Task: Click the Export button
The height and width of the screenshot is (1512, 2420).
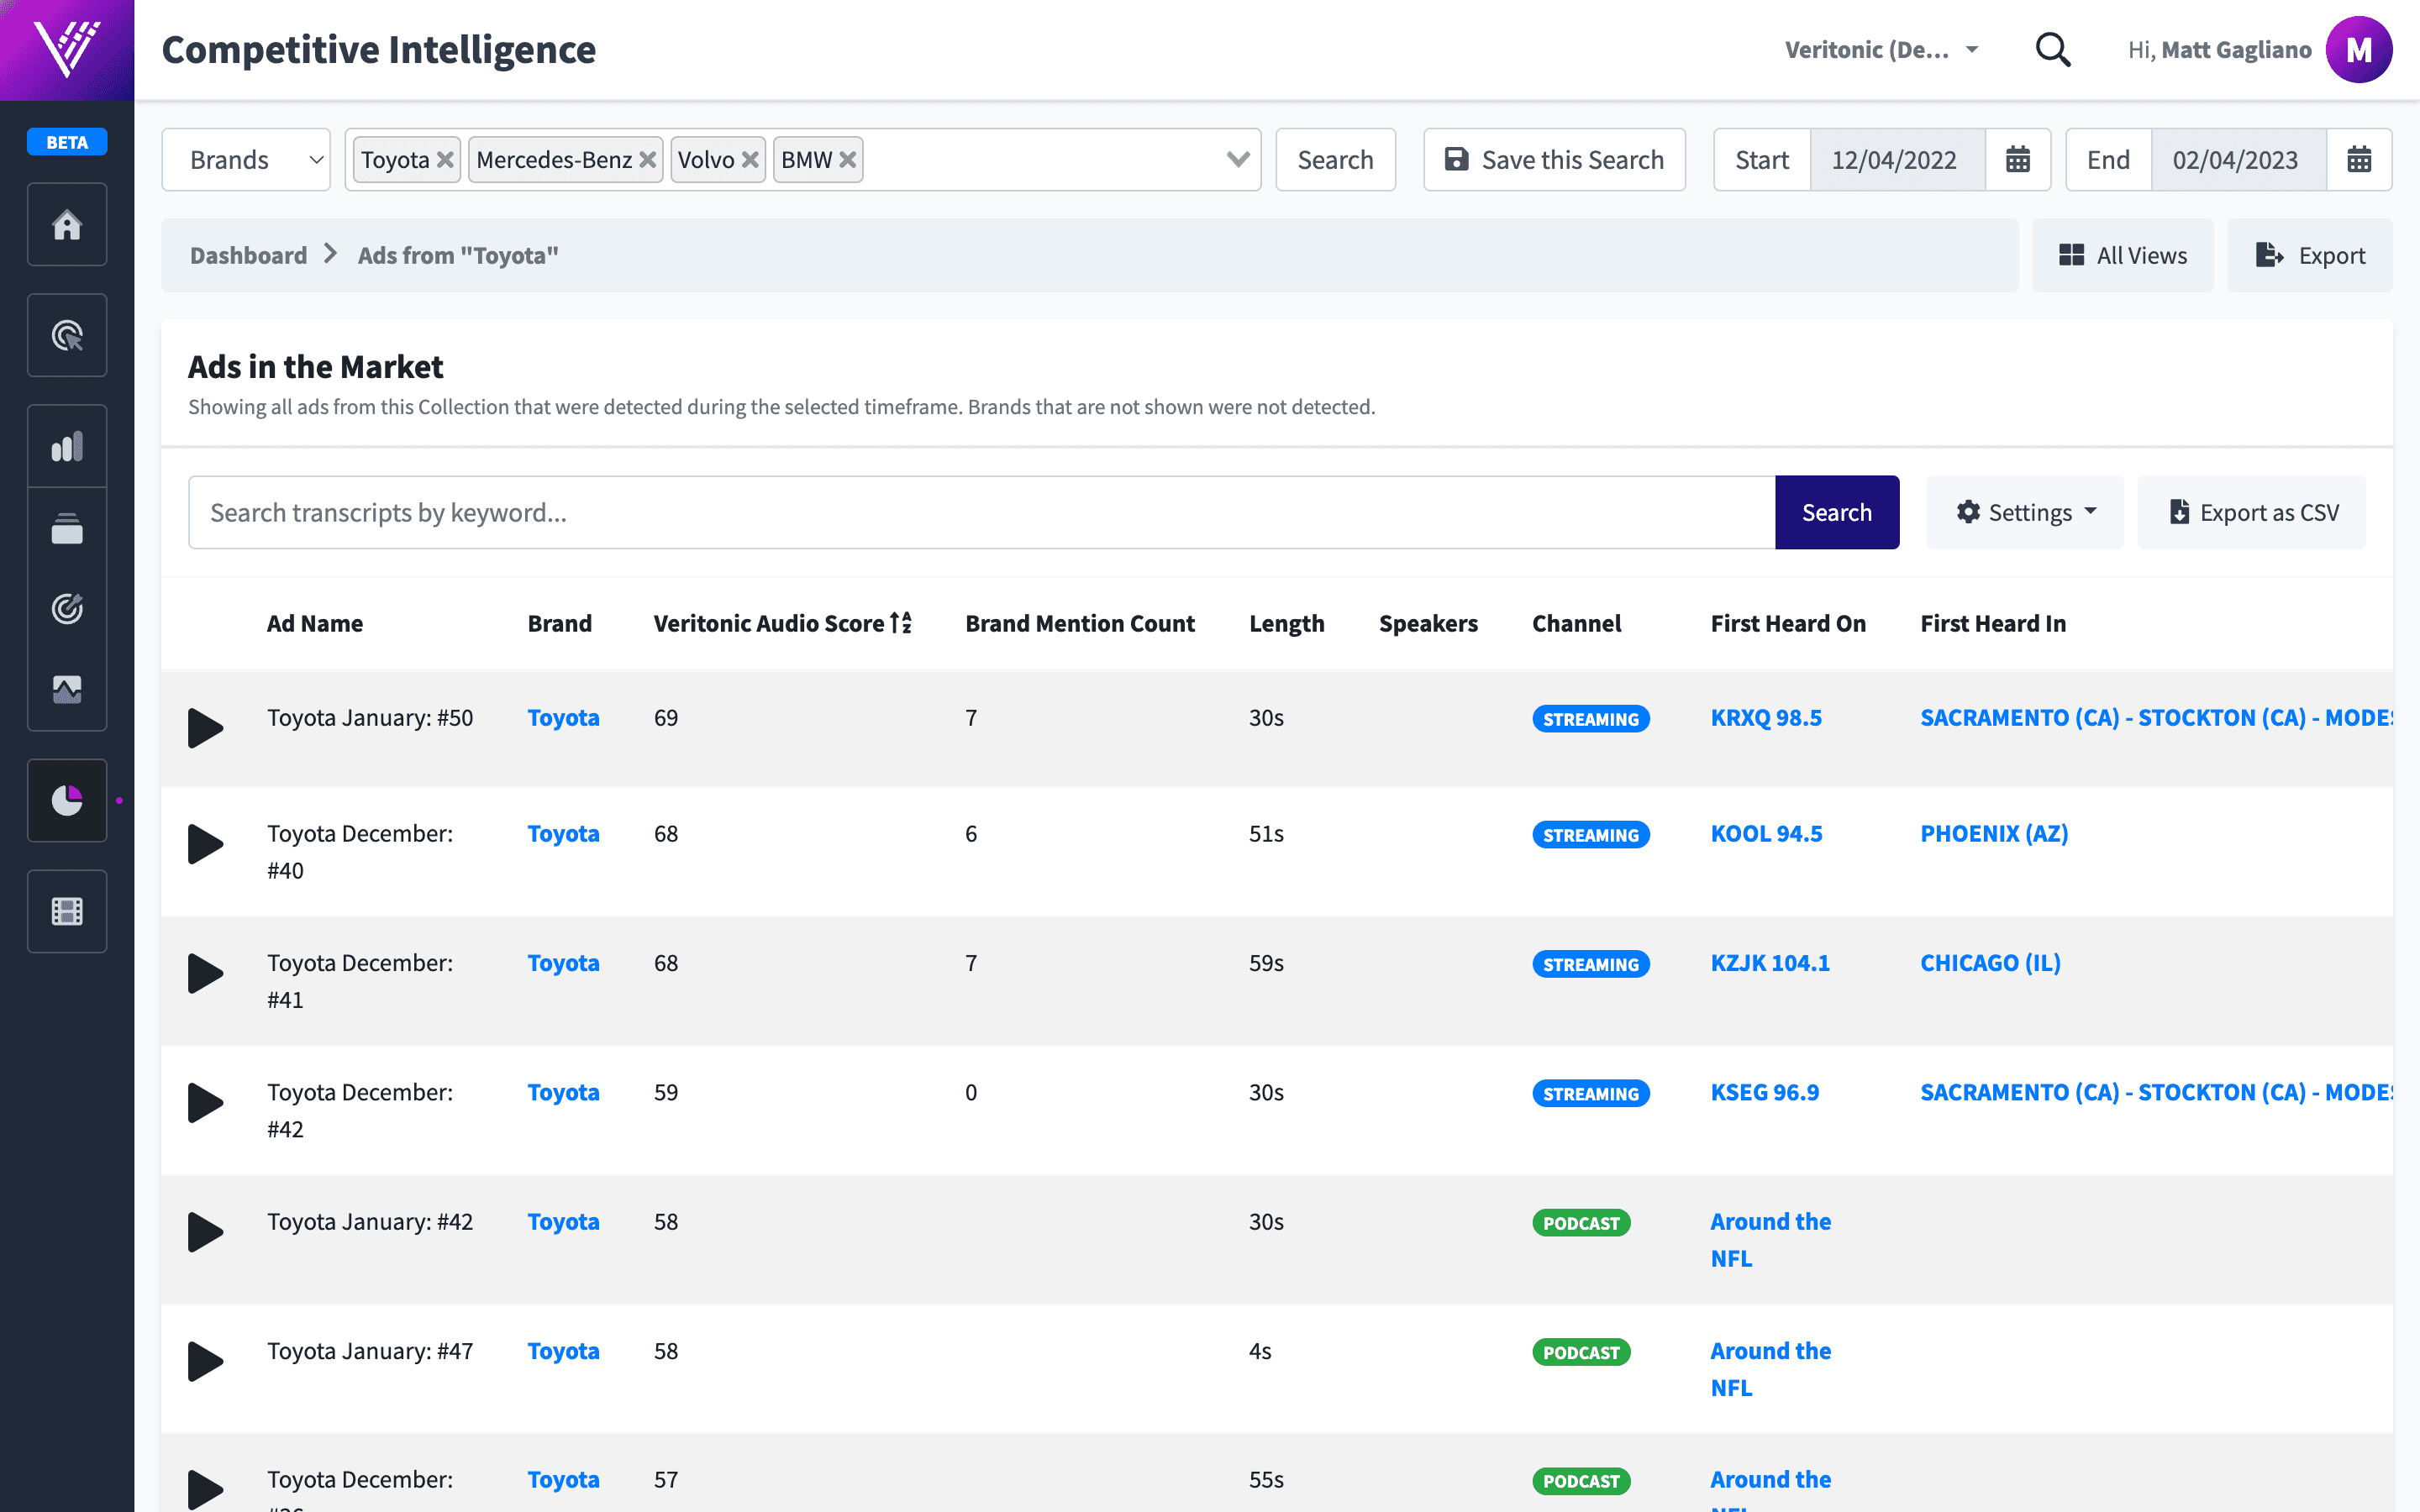Action: coord(2309,255)
